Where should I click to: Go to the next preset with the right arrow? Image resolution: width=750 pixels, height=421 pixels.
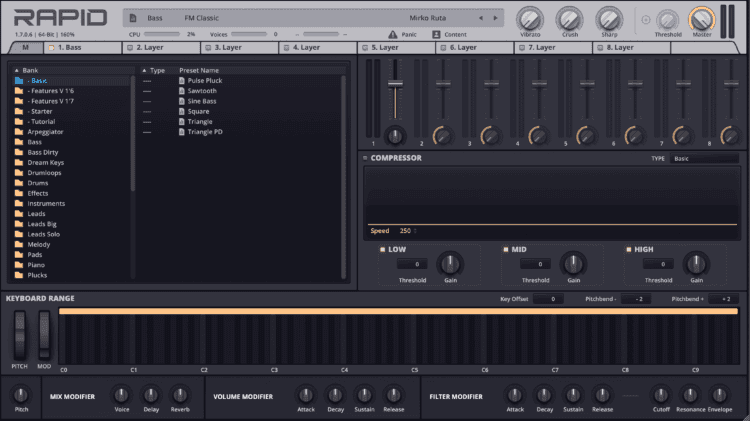click(x=496, y=18)
